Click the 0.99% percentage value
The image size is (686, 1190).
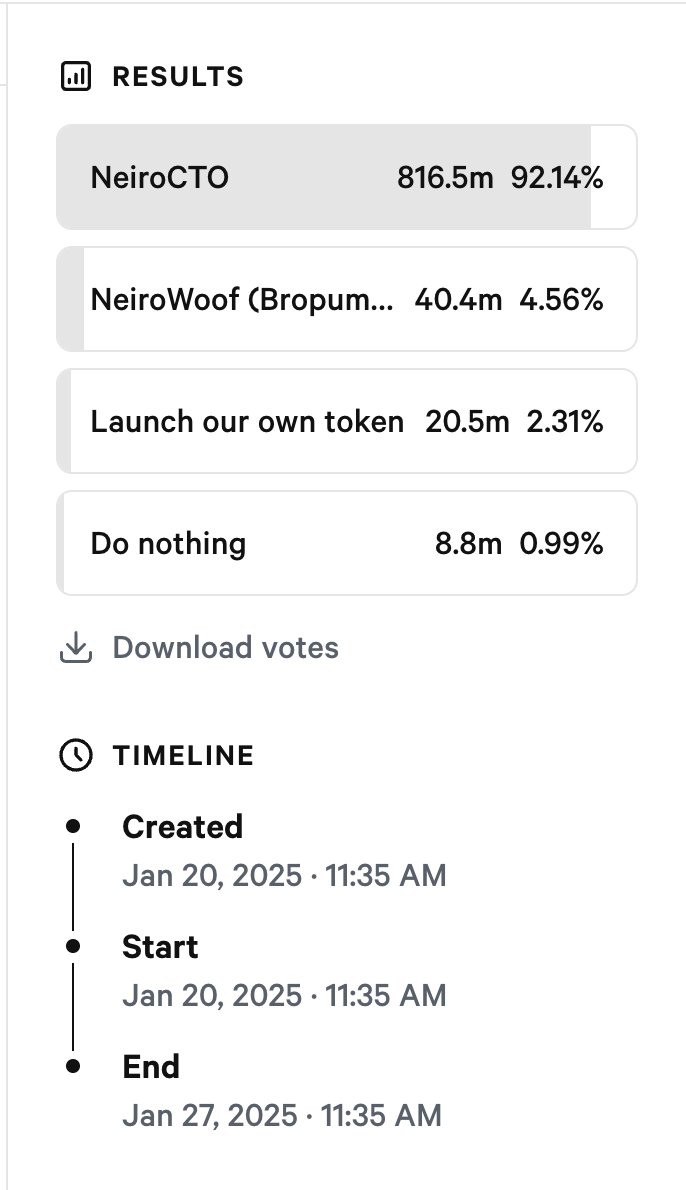[x=562, y=544]
